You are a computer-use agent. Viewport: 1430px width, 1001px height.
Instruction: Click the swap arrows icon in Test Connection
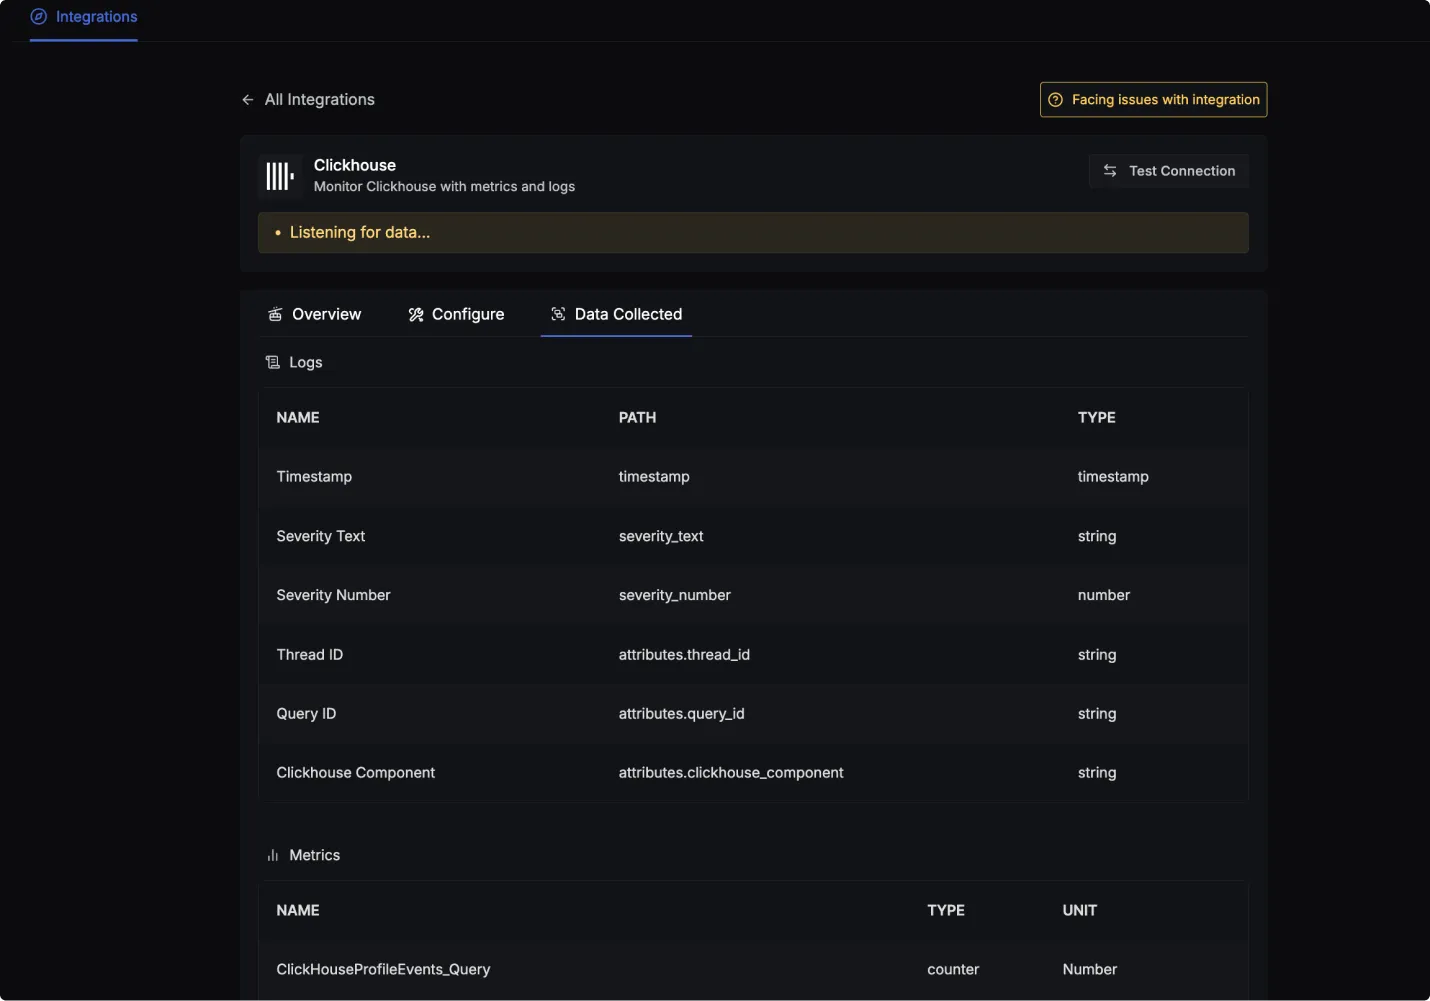pos(1110,171)
